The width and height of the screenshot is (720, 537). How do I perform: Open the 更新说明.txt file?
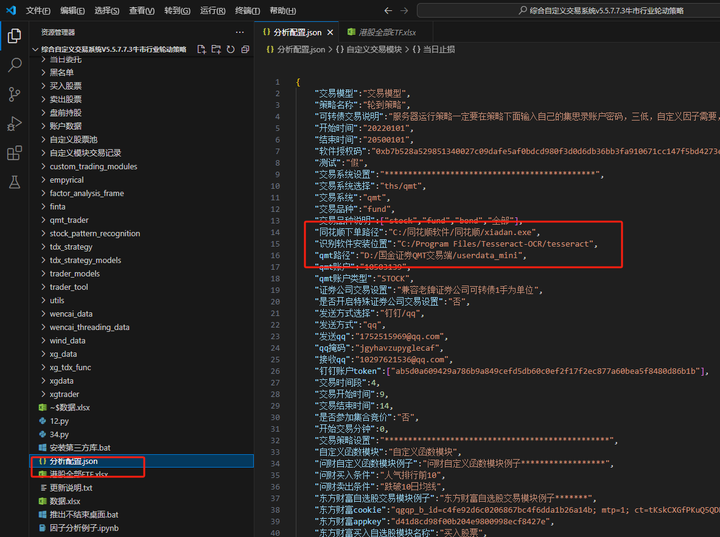click(x=71, y=487)
